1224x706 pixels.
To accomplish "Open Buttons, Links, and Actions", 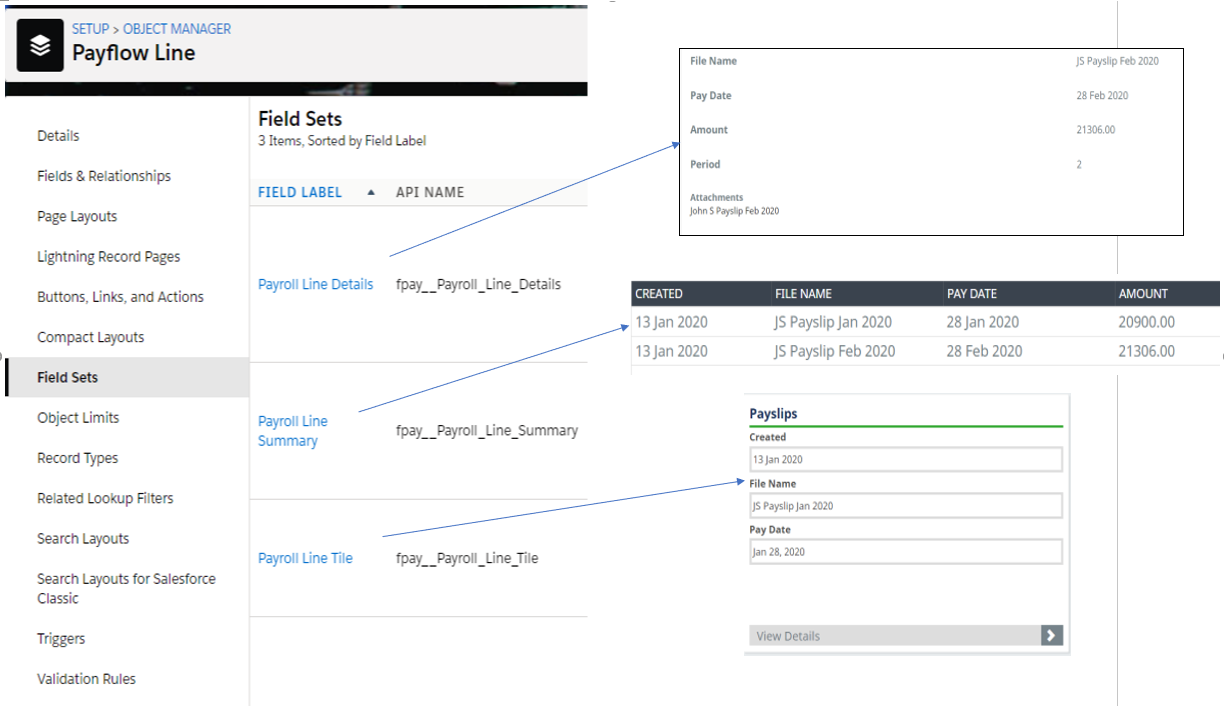I will [120, 297].
